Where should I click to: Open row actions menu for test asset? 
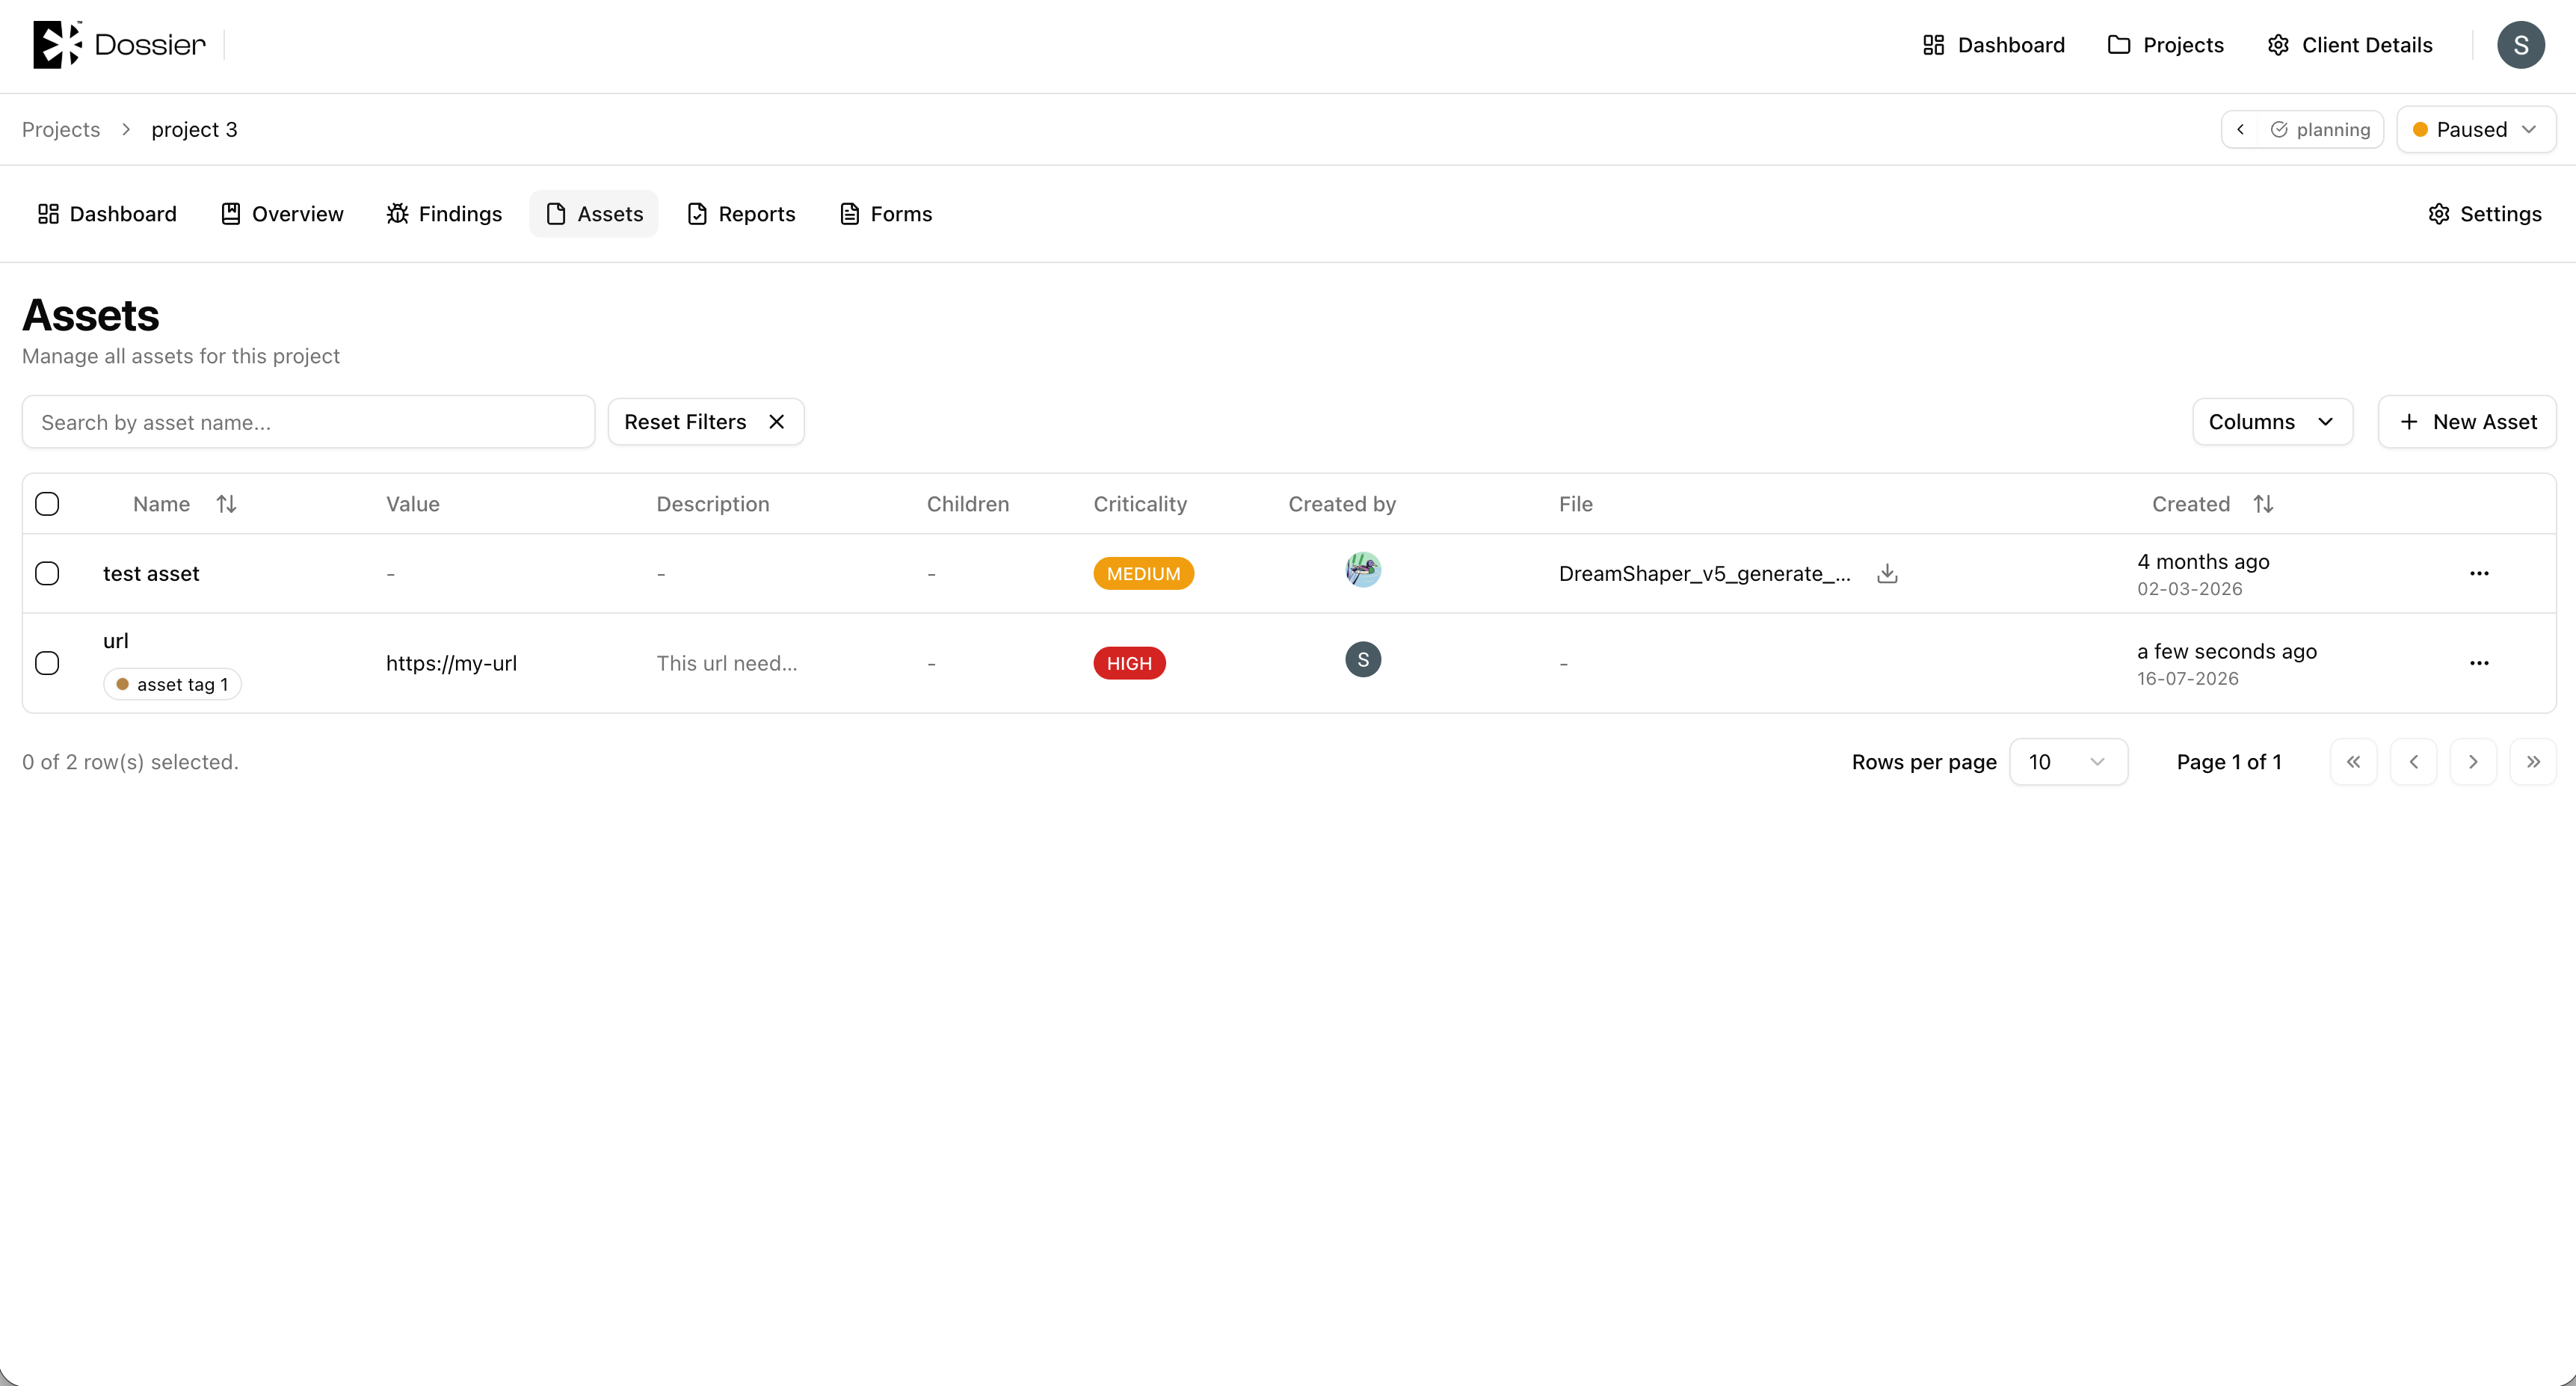[x=2479, y=573]
